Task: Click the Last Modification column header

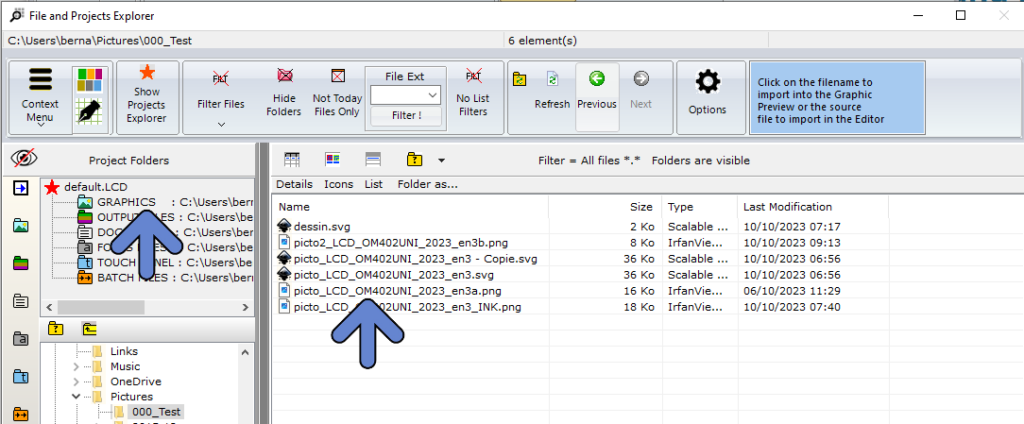Action: [x=787, y=206]
